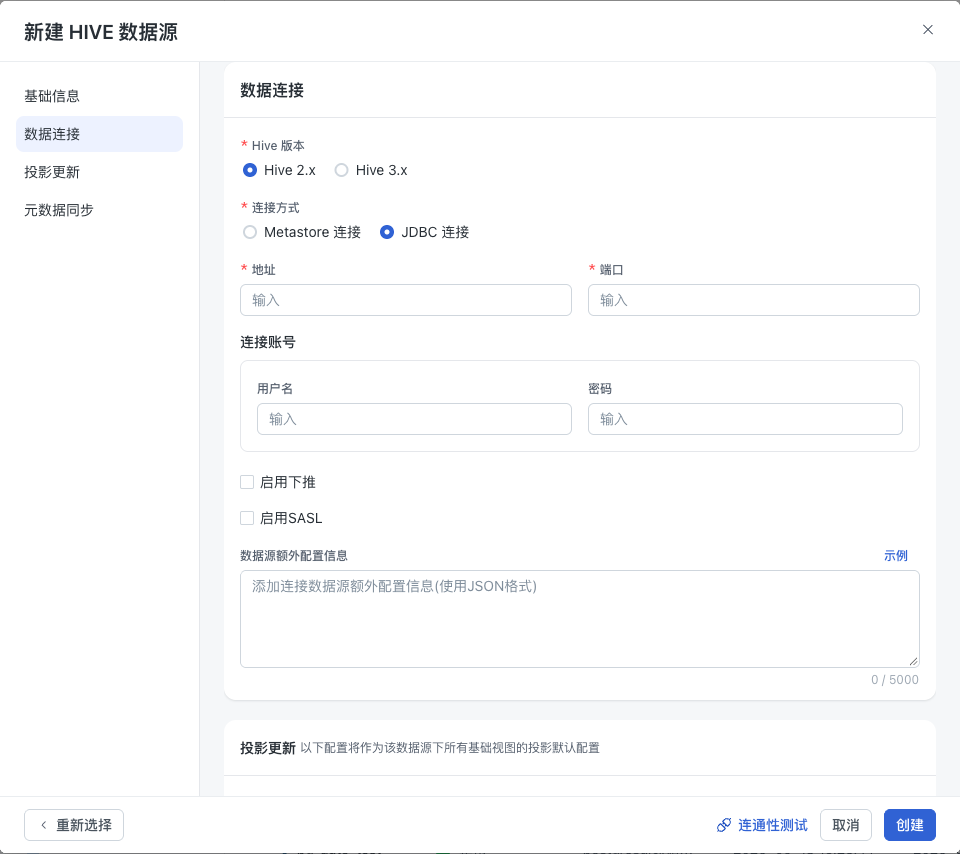This screenshot has height=854, width=960.
Task: Select 数据连接 in the sidebar
Action: [99, 134]
